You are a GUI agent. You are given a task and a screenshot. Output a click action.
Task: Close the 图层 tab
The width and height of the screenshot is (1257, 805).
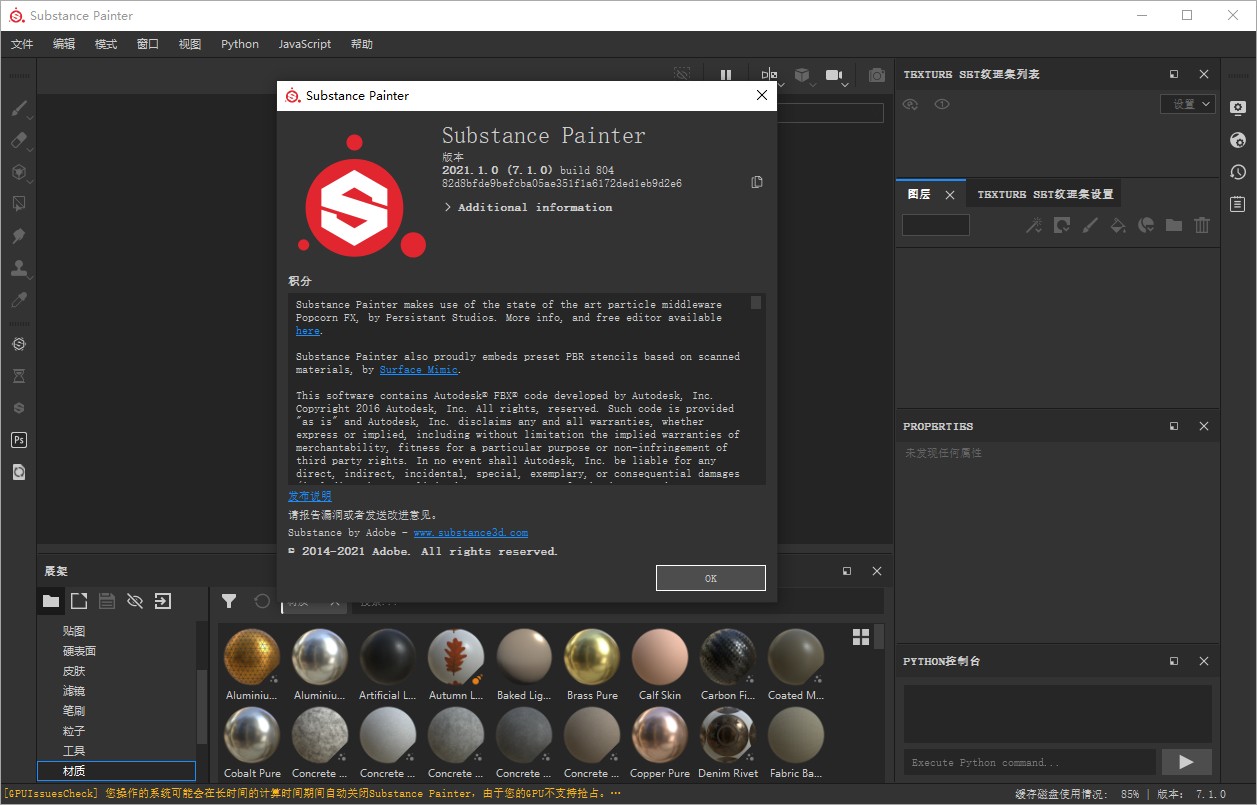point(950,195)
